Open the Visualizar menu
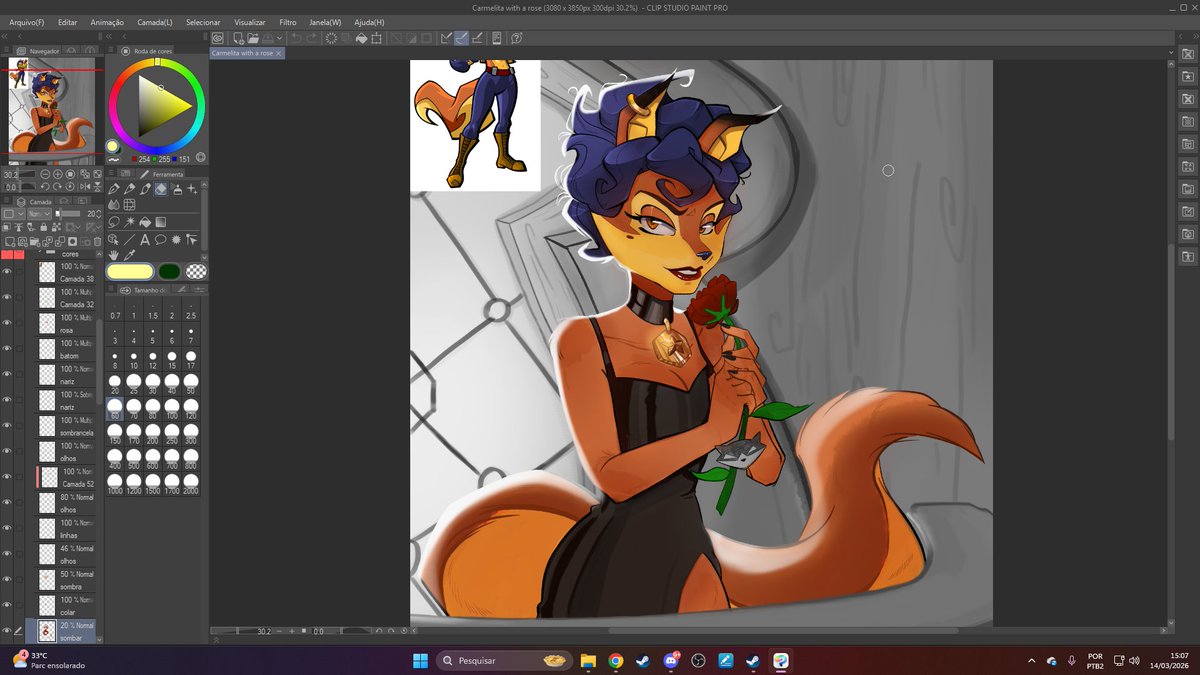The height and width of the screenshot is (675, 1200). 250,21
